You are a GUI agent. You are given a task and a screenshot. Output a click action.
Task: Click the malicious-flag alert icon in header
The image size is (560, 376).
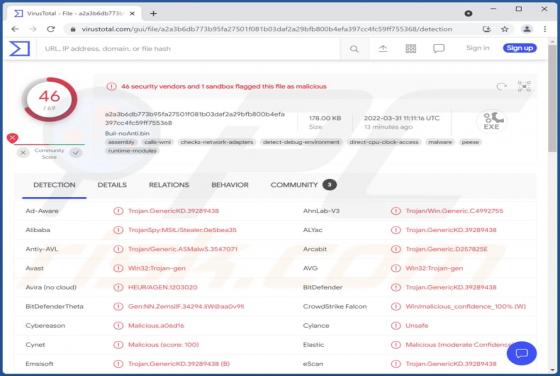[111, 86]
